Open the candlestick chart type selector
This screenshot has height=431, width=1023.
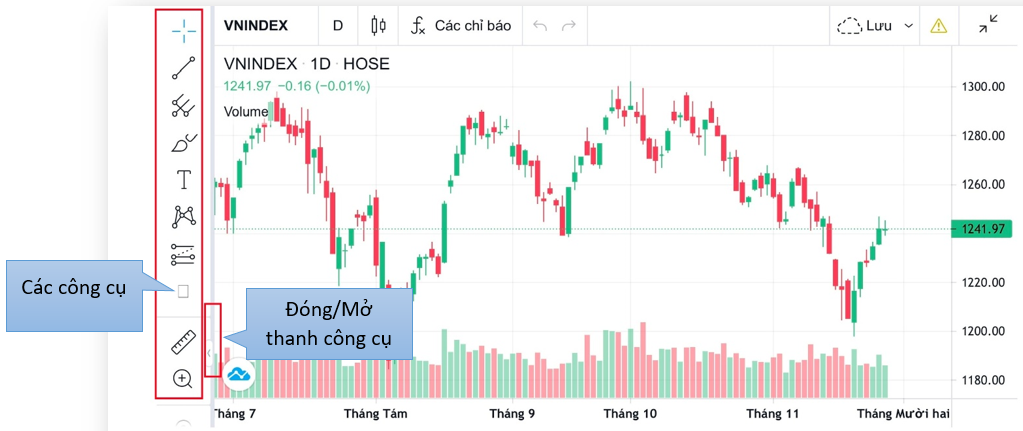click(x=378, y=26)
